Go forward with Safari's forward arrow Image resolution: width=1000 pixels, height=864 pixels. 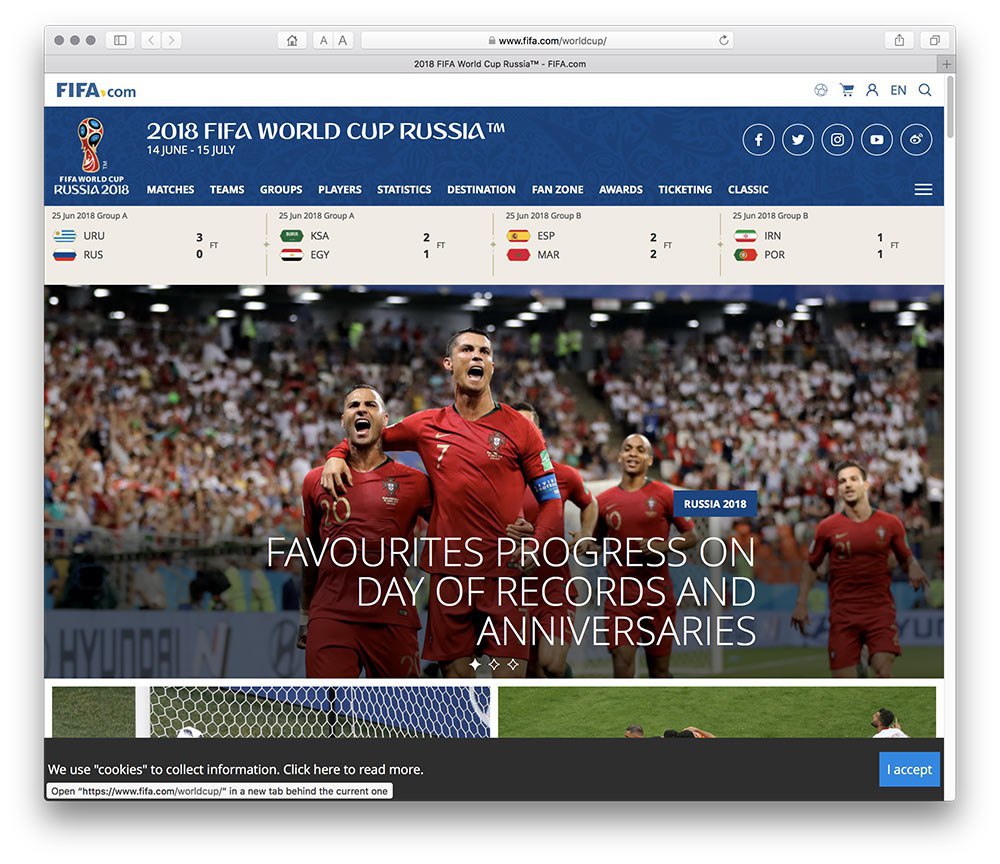click(x=171, y=40)
